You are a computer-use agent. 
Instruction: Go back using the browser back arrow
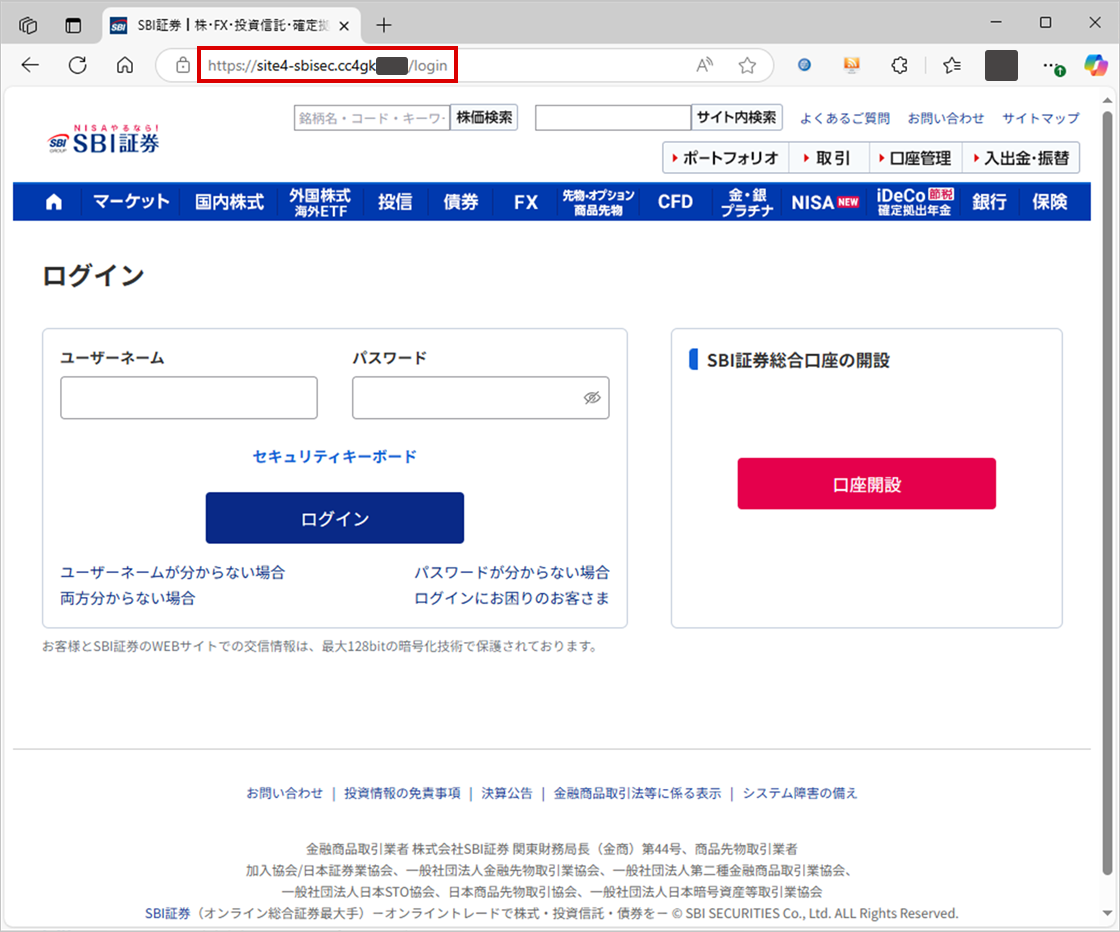(x=30, y=66)
